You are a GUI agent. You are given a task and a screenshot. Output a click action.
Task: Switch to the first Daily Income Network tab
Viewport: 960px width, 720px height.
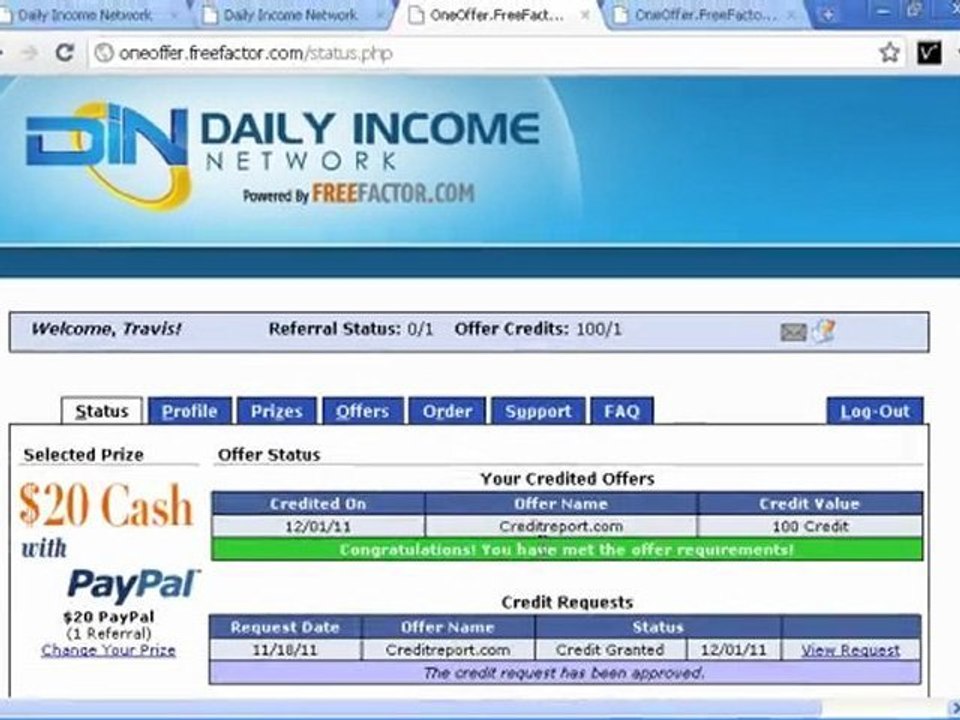[84, 15]
